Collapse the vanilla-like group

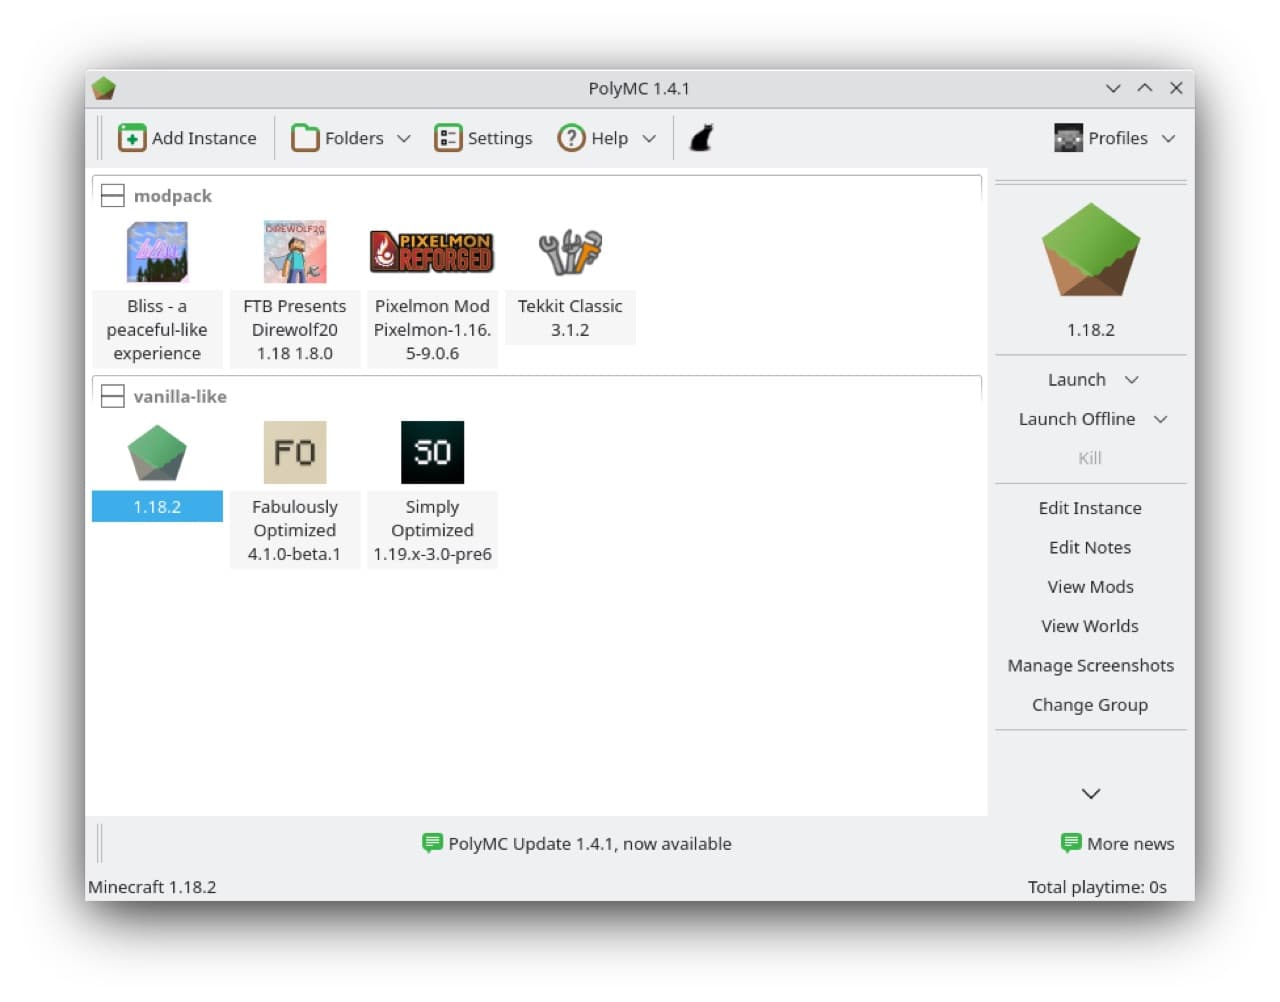point(113,397)
